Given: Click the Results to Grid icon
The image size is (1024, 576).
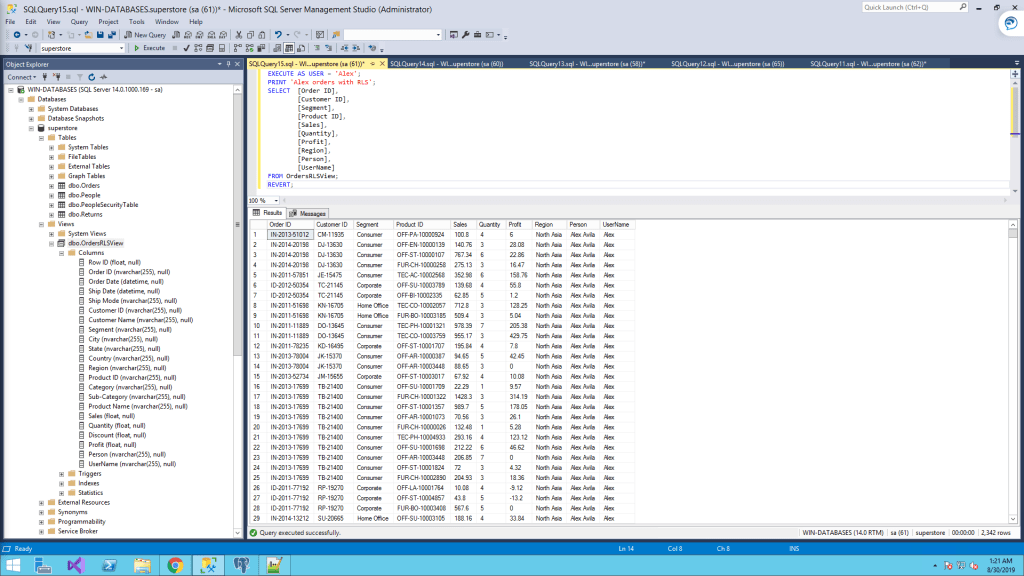Looking at the screenshot, I should [x=290, y=48].
